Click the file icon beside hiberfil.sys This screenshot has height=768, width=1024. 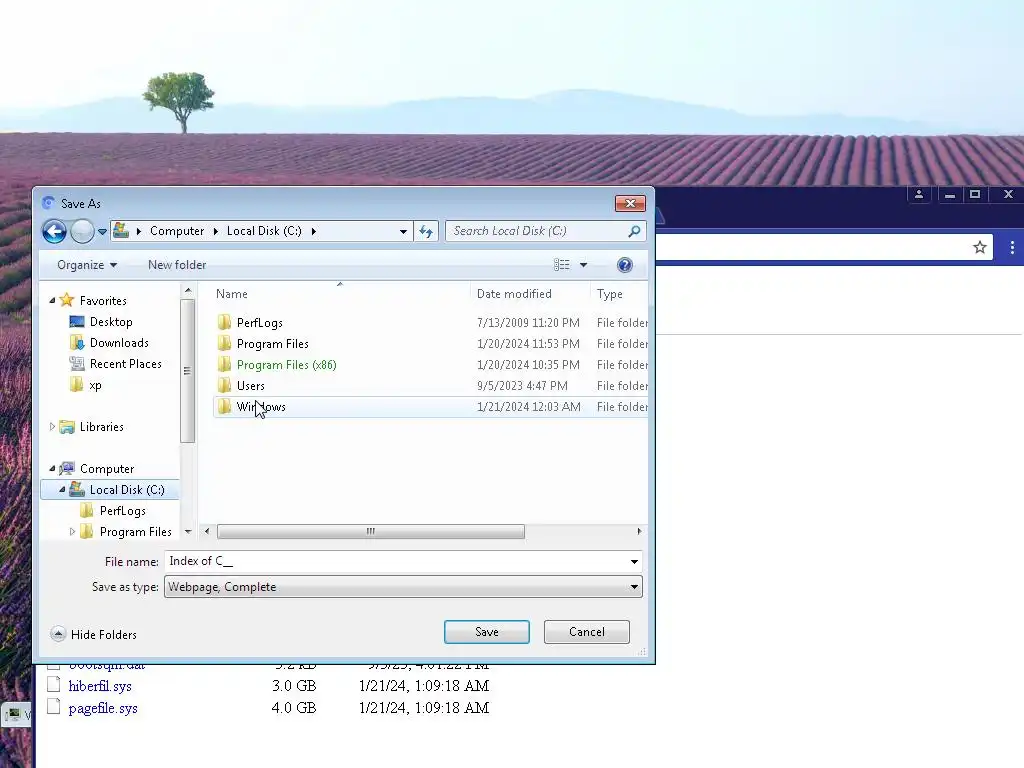(x=54, y=684)
